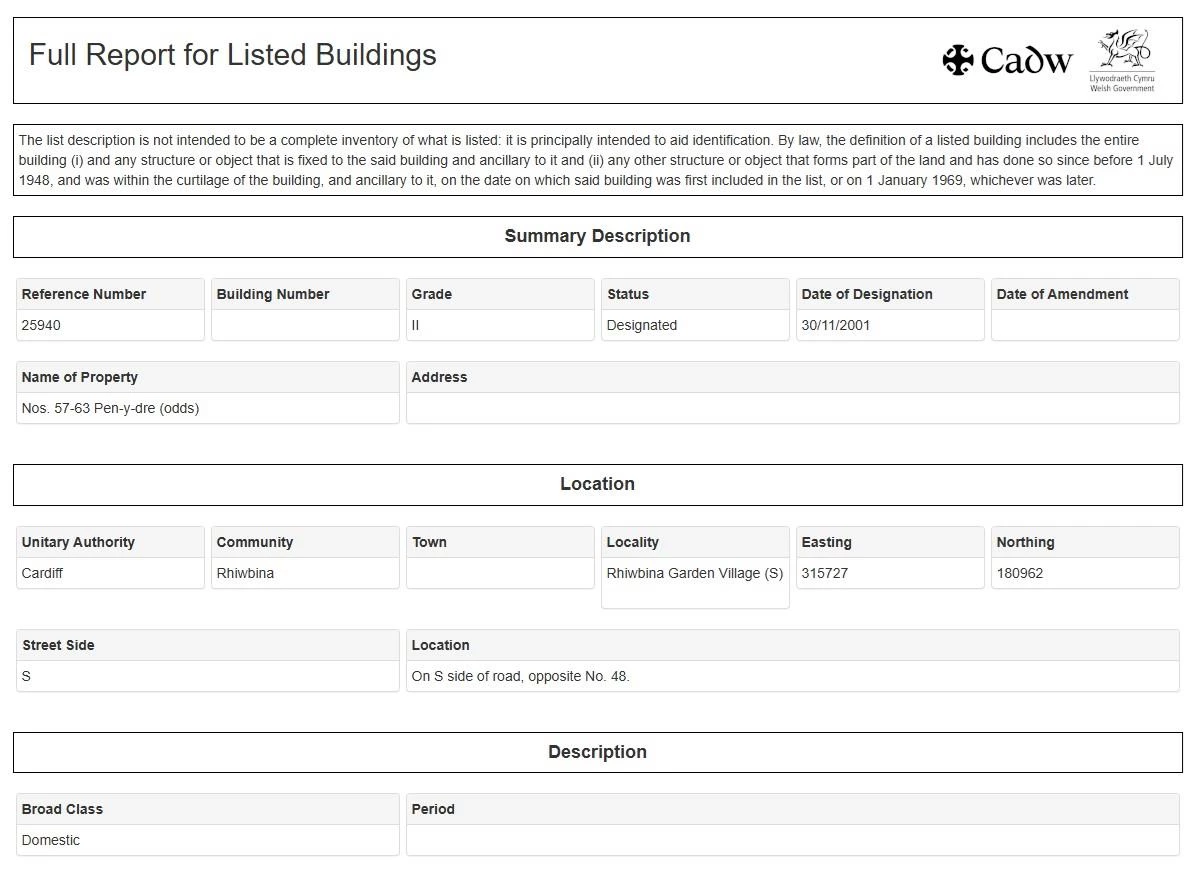Viewport: 1200px width, 869px height.
Task: Click the Description section header
Action: point(597,753)
